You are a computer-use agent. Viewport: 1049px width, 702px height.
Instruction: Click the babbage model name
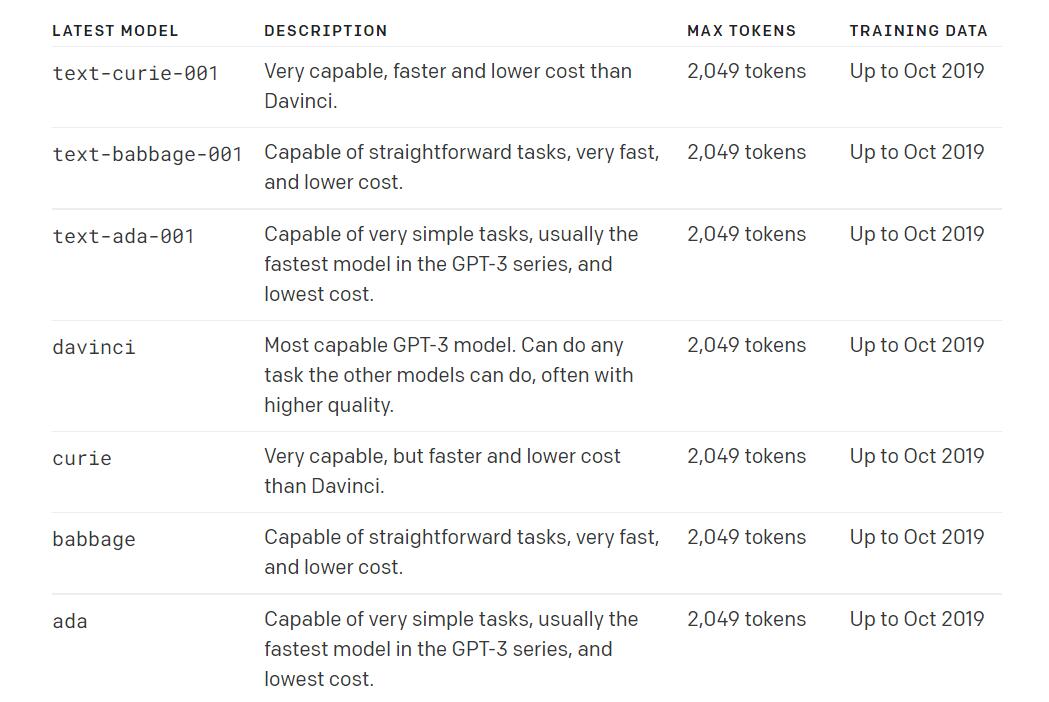coord(93,539)
